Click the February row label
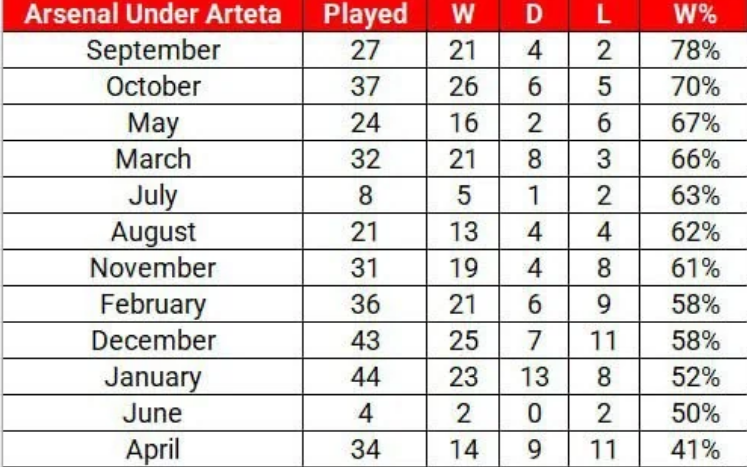 click(x=153, y=304)
